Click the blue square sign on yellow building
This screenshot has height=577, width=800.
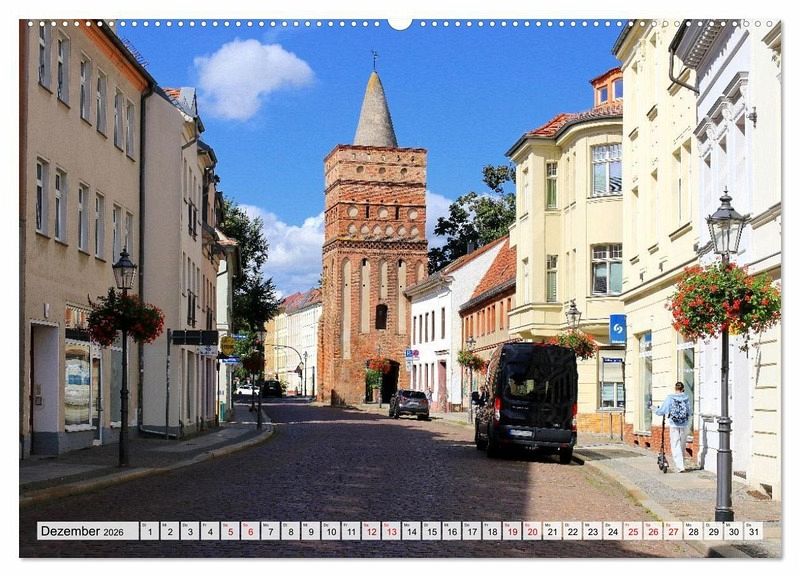618,328
